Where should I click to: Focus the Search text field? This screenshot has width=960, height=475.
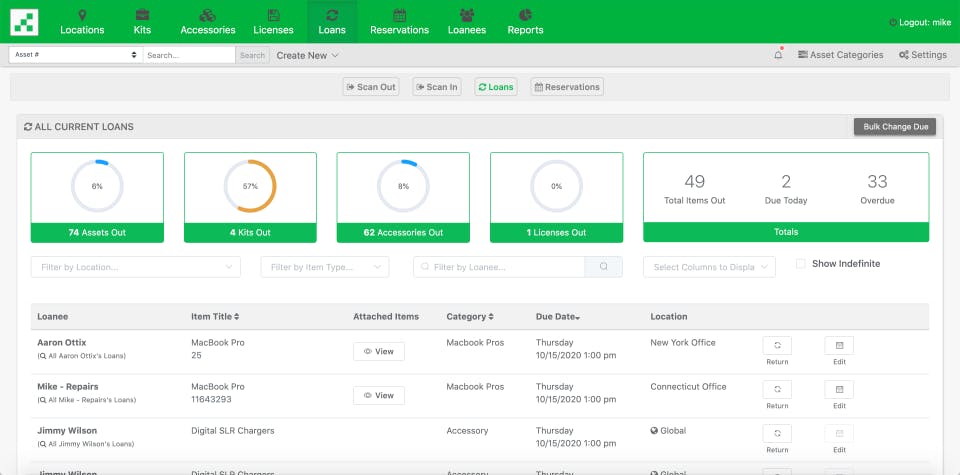(x=189, y=55)
